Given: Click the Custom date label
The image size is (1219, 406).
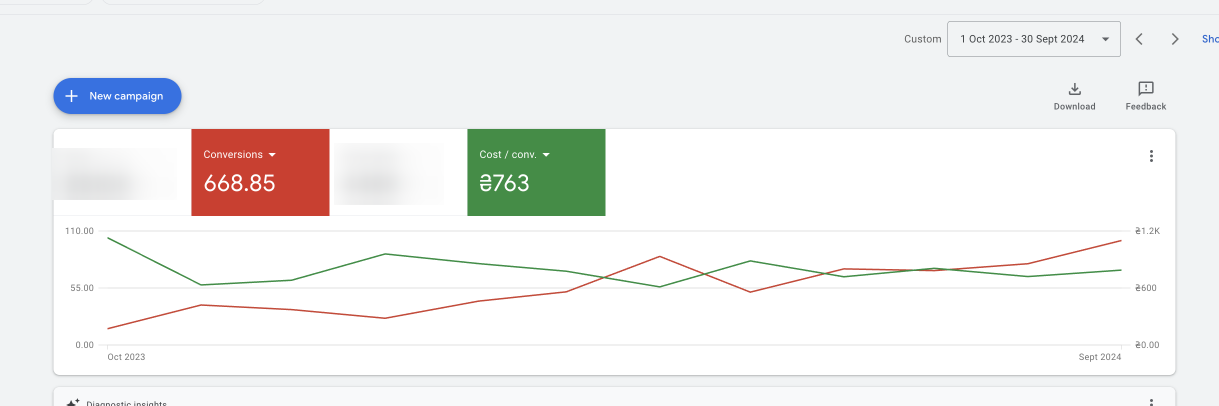Looking at the screenshot, I should (923, 39).
